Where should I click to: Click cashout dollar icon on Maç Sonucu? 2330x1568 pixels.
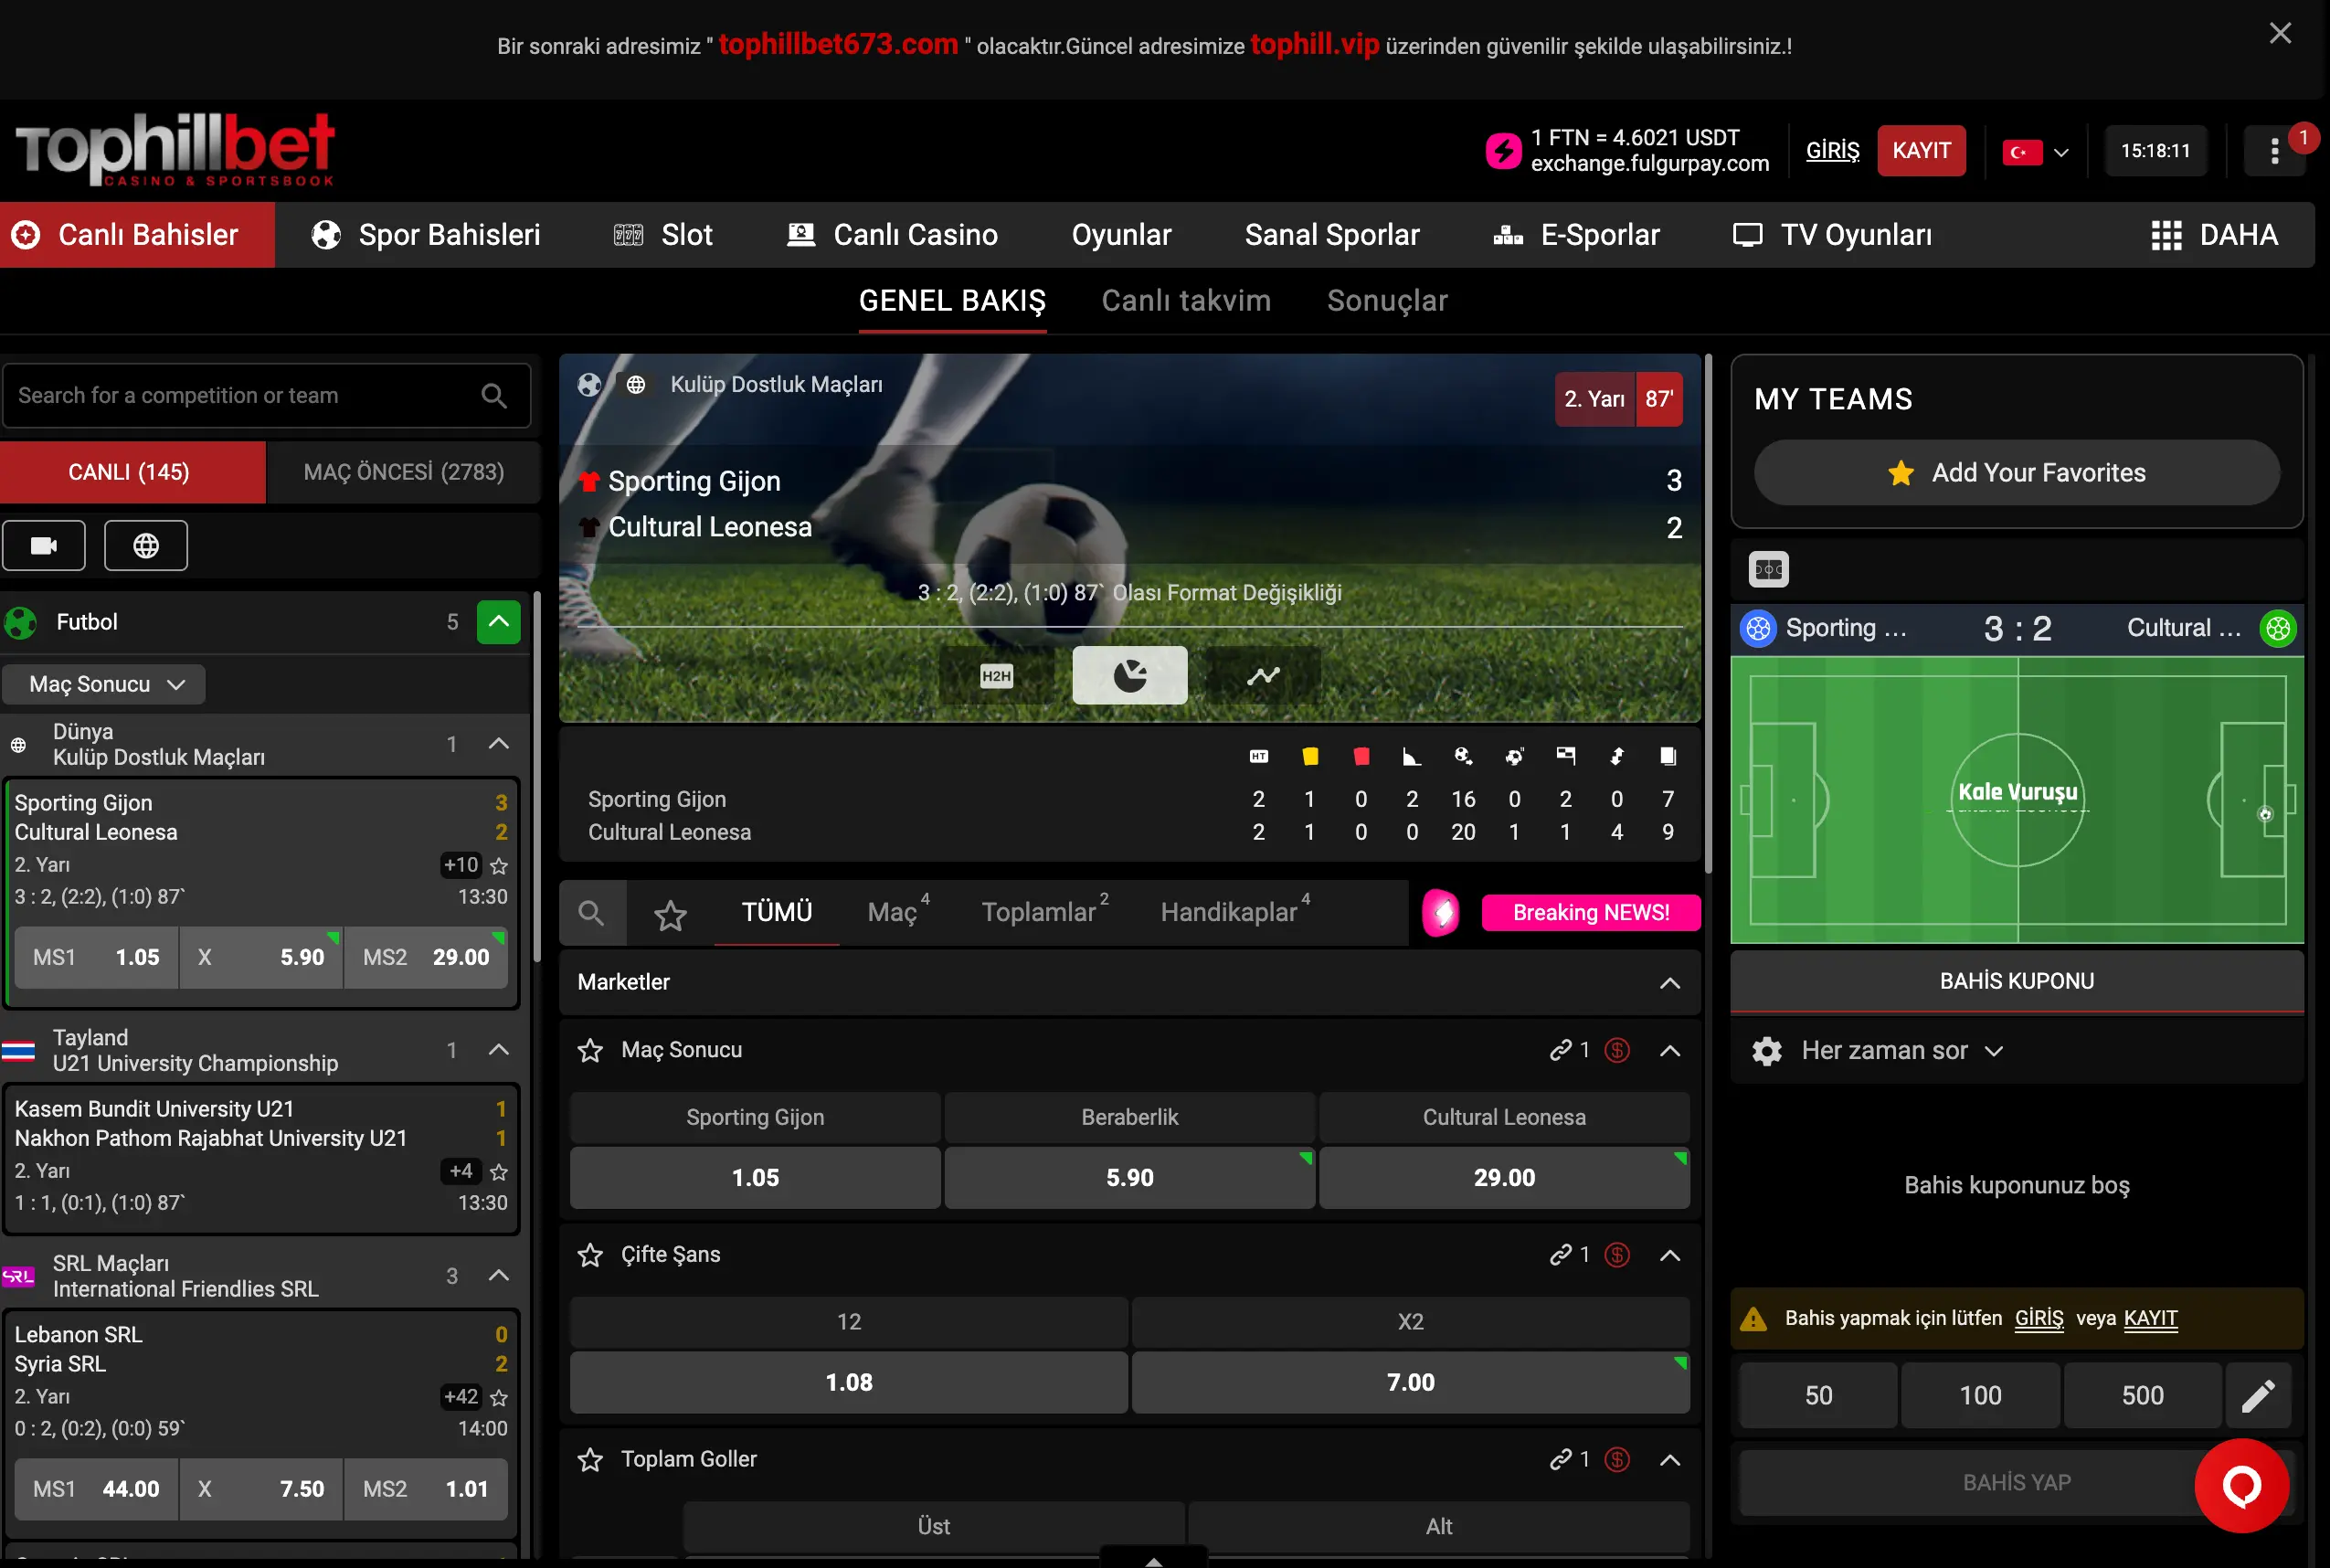click(1617, 1051)
